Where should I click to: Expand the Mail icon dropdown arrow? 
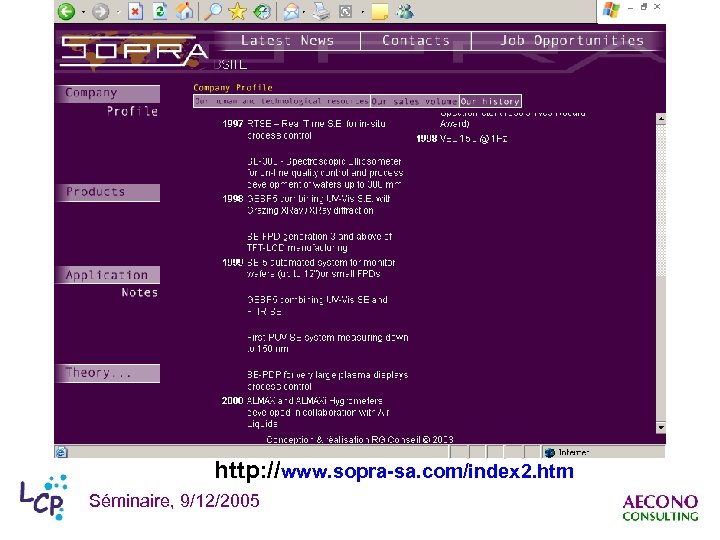[x=304, y=12]
